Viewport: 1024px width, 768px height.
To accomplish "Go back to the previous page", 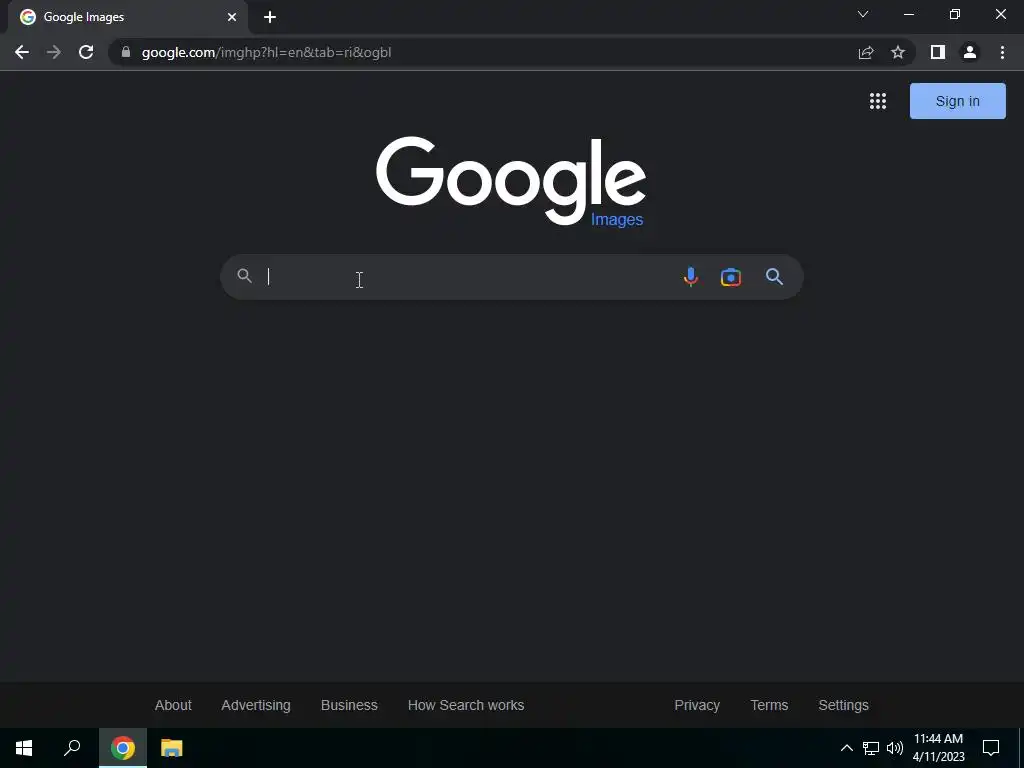I will [22, 52].
